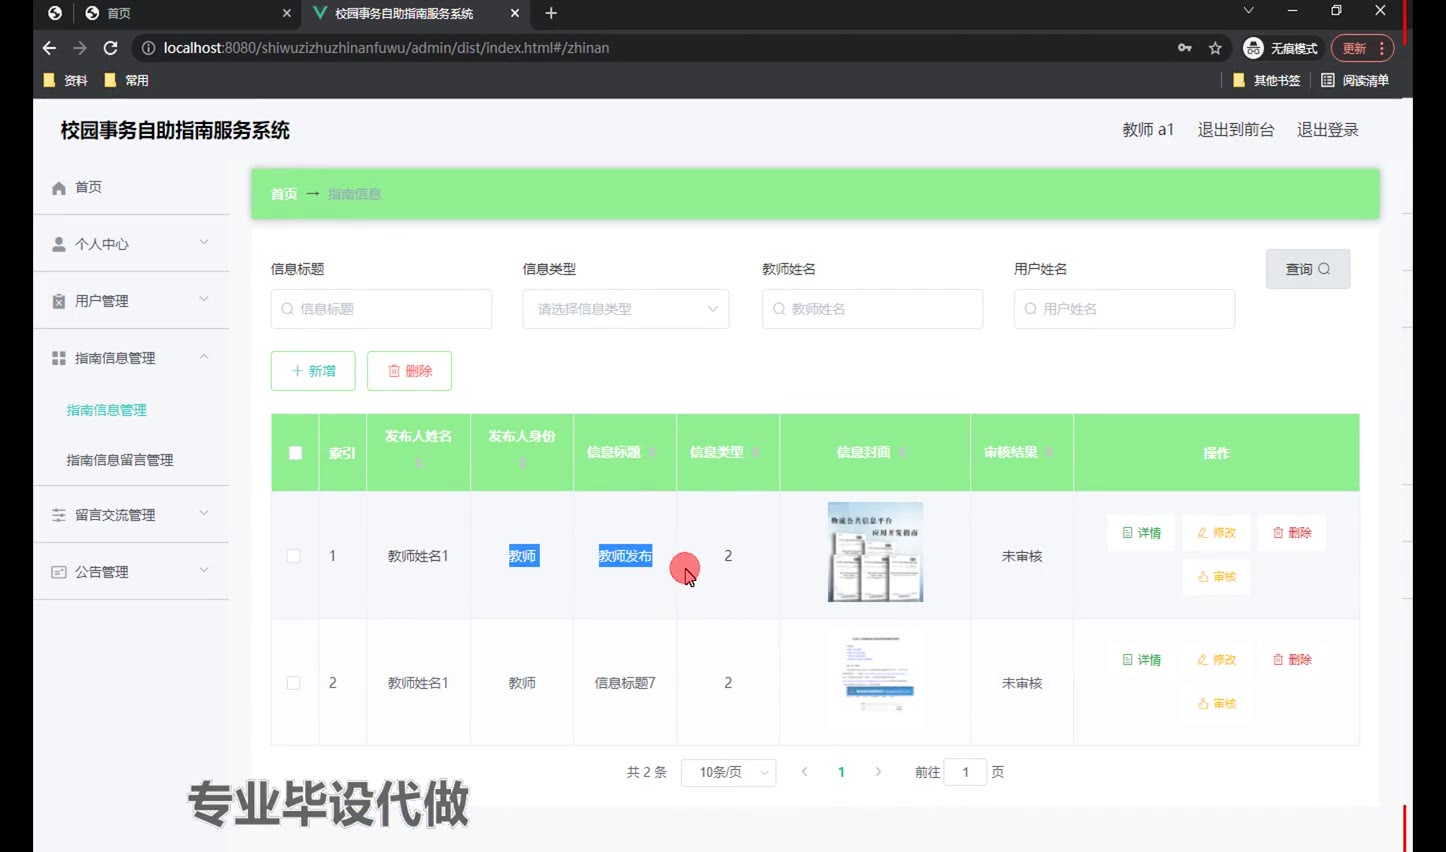Viewport: 1446px width, 852px height.
Task: Expand the 用户管理 sidebar menu
Action: click(x=130, y=301)
